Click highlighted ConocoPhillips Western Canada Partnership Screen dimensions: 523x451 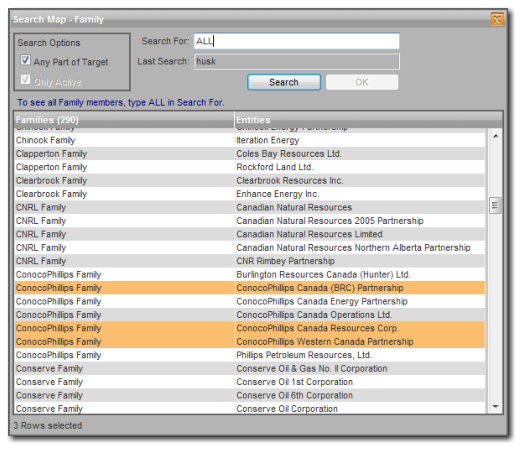click(250, 342)
